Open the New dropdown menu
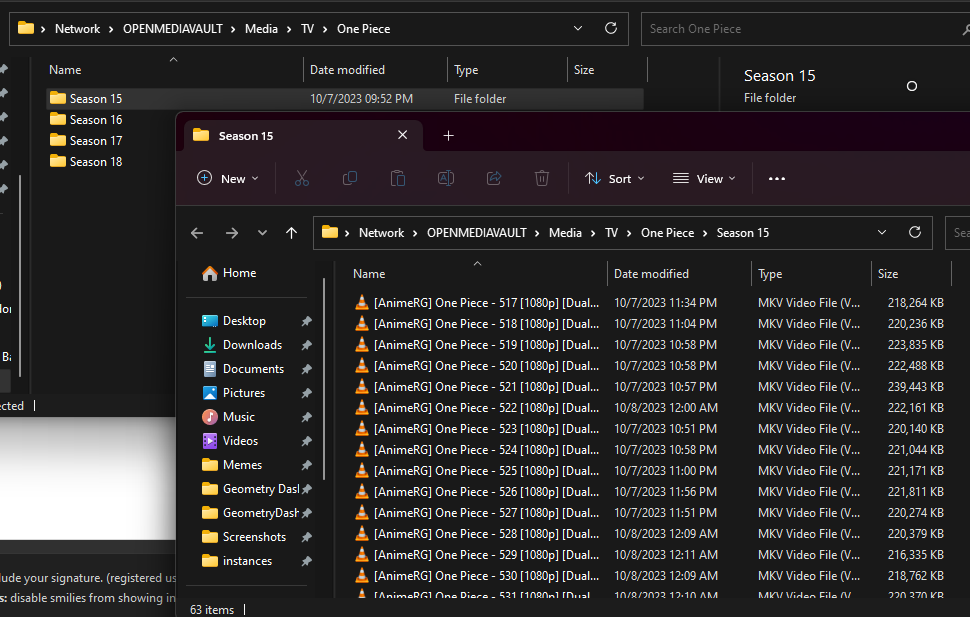970x617 pixels. tap(228, 178)
